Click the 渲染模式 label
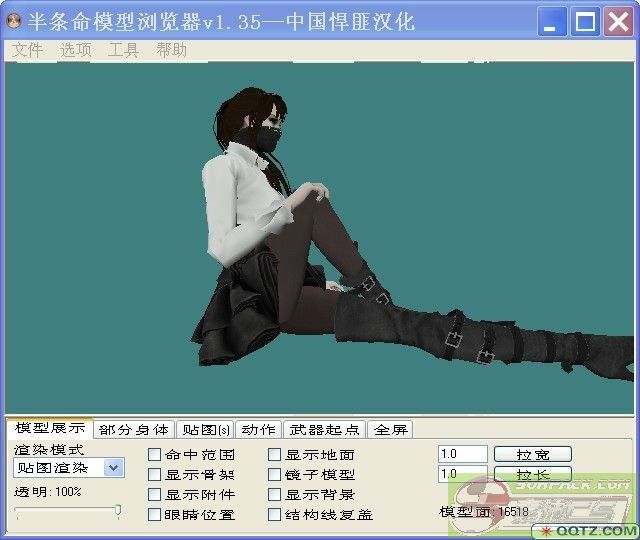 pos(49,450)
